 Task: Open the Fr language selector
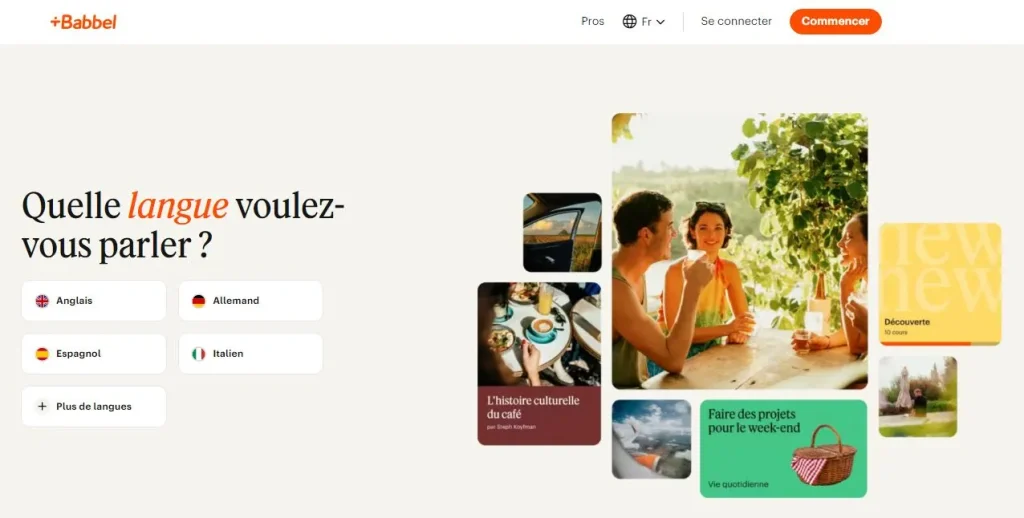point(644,22)
